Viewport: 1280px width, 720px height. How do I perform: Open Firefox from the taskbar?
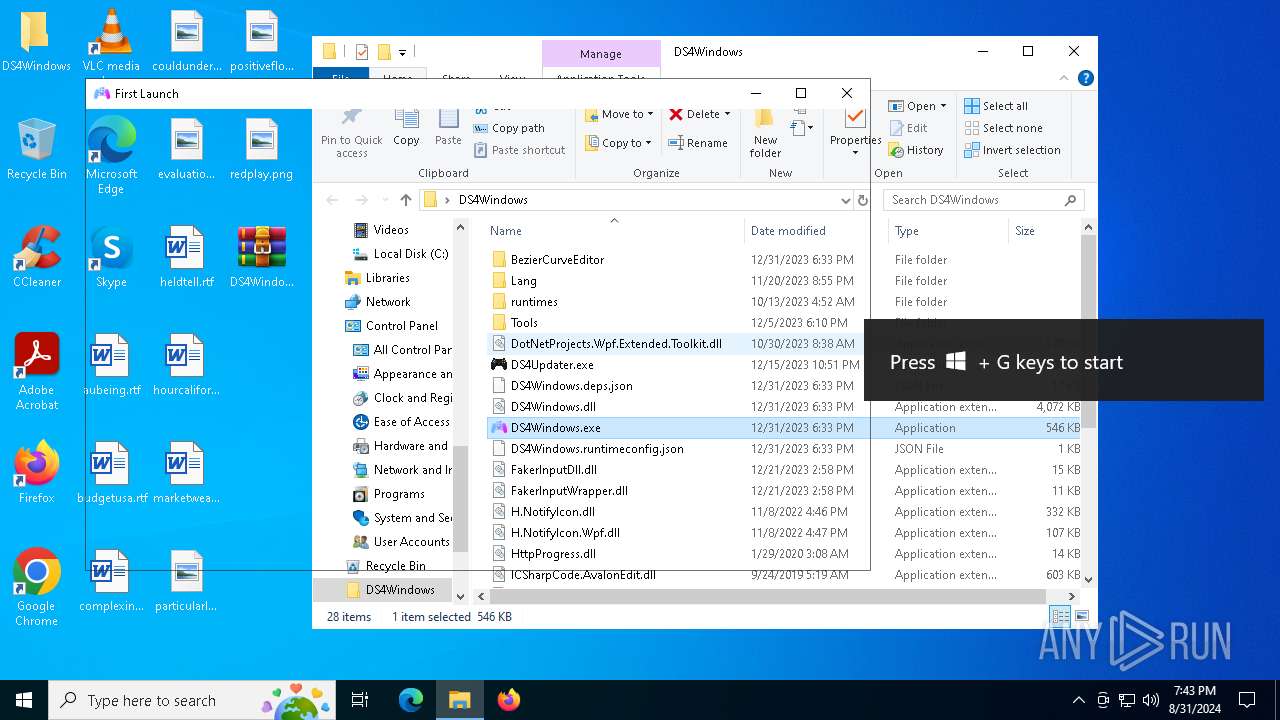tap(508, 700)
